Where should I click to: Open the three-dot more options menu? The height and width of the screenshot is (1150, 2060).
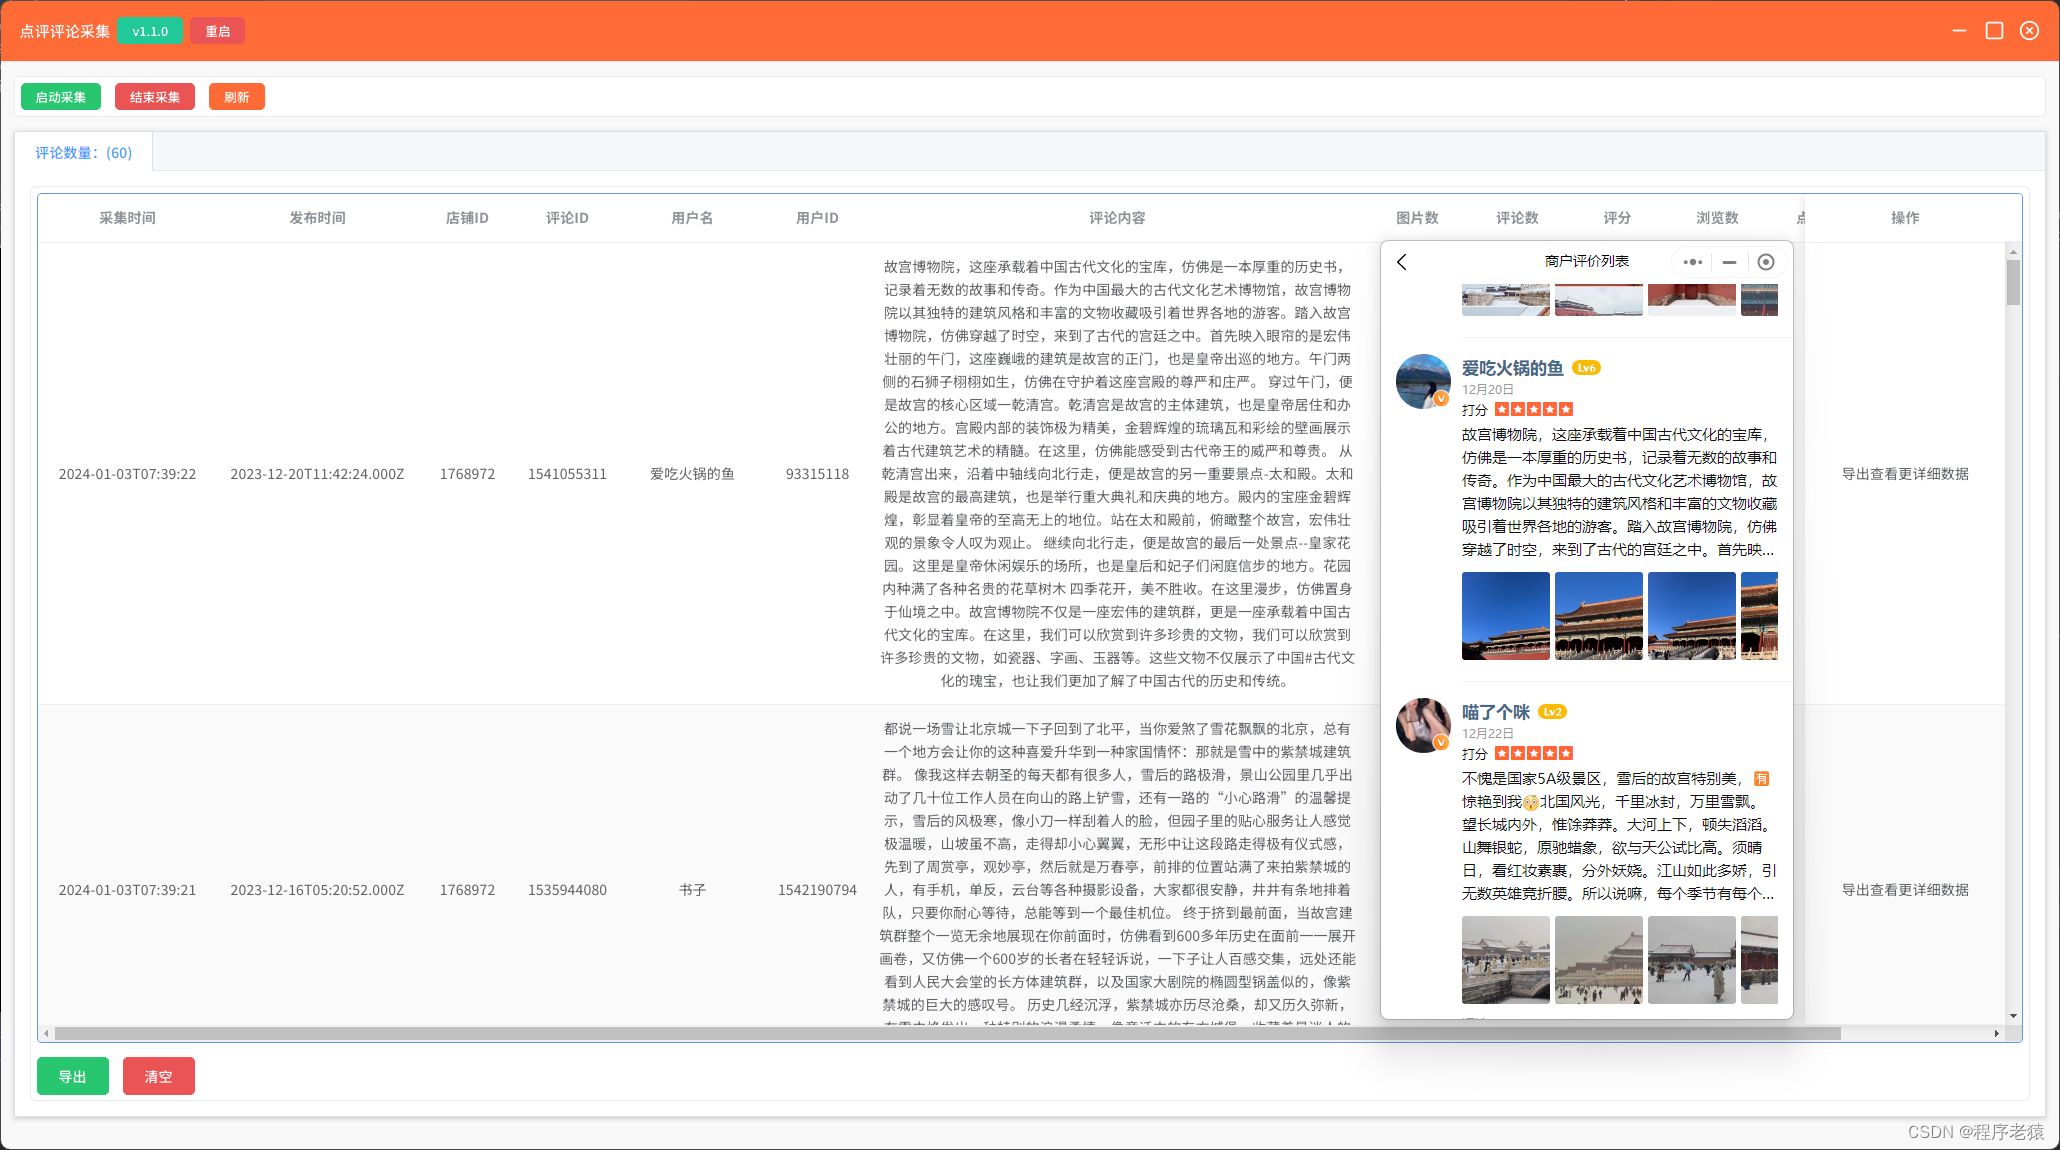pyautogui.click(x=1692, y=262)
